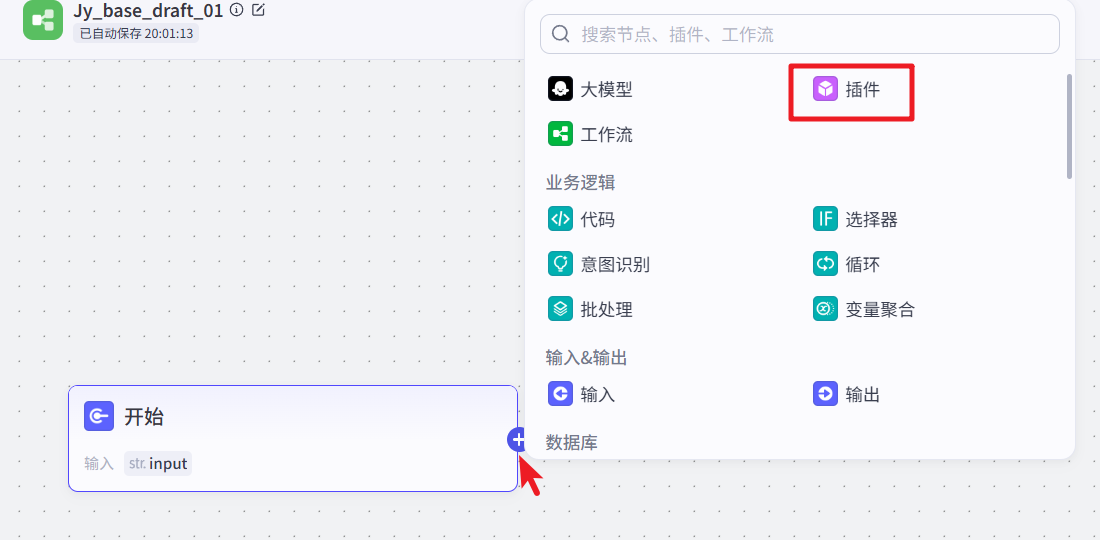Pick the 意图识别 intent recognition icon
This screenshot has height=540, width=1100.
(560, 264)
